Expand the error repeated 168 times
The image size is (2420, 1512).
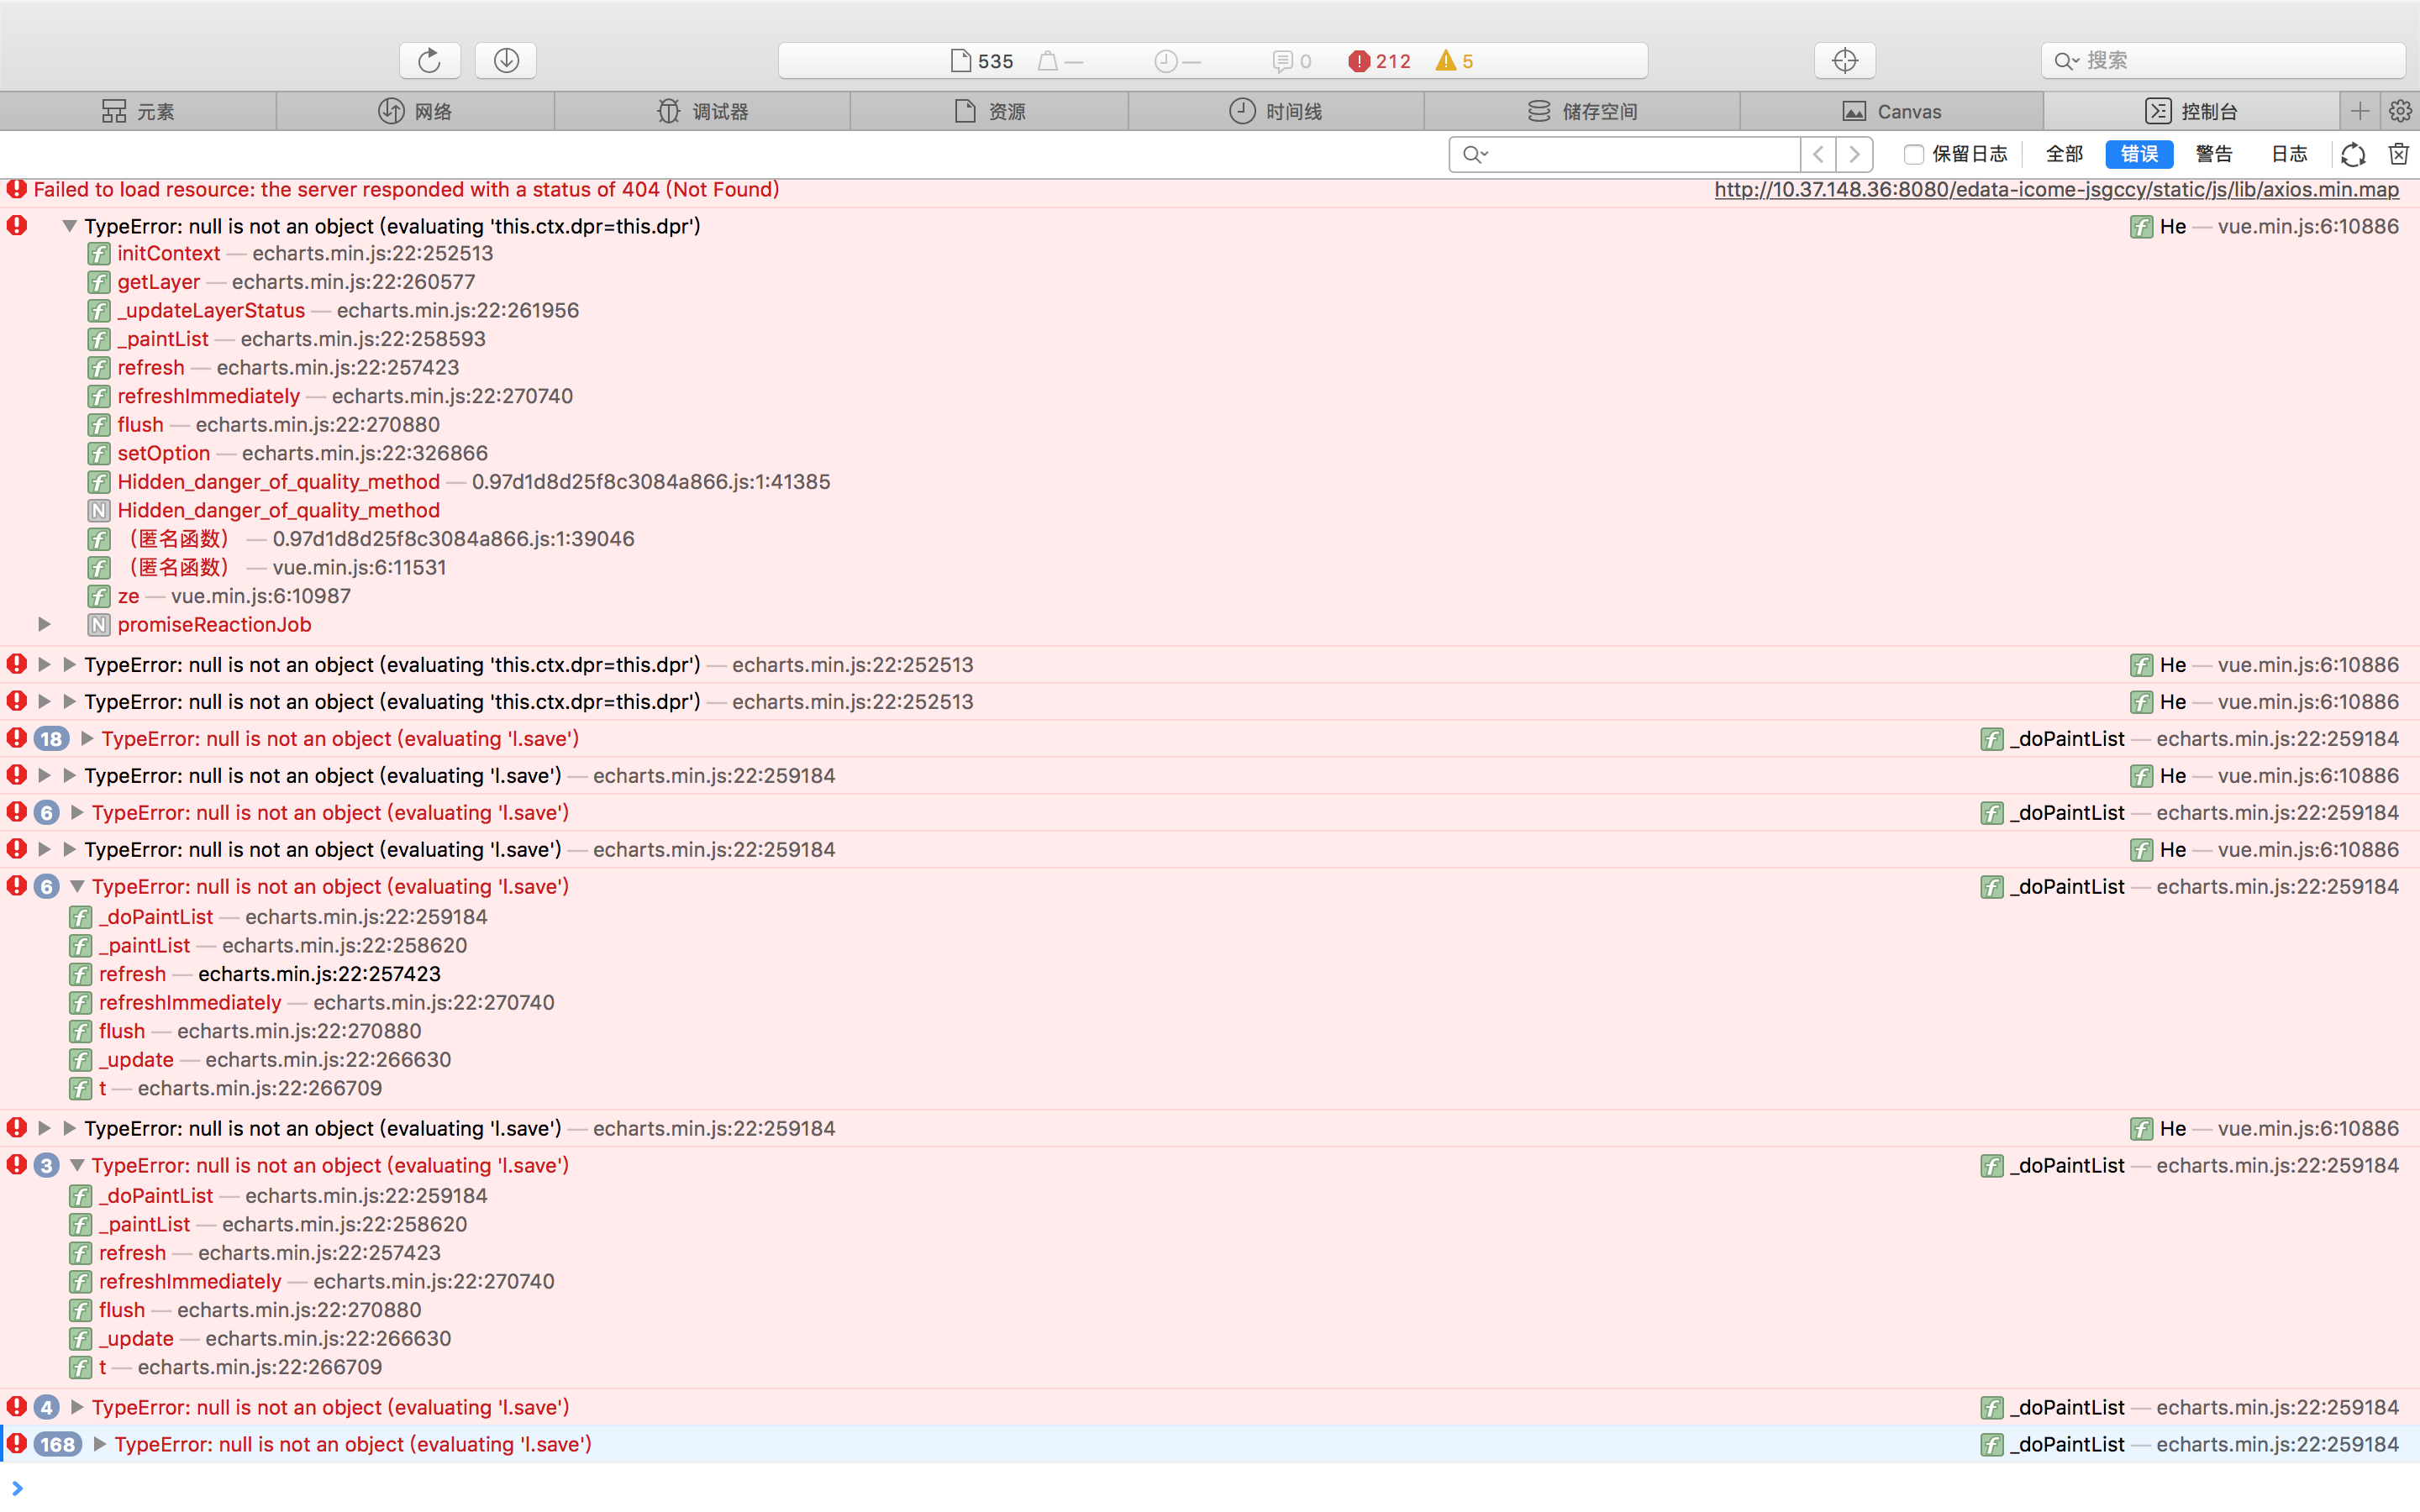[99, 1444]
